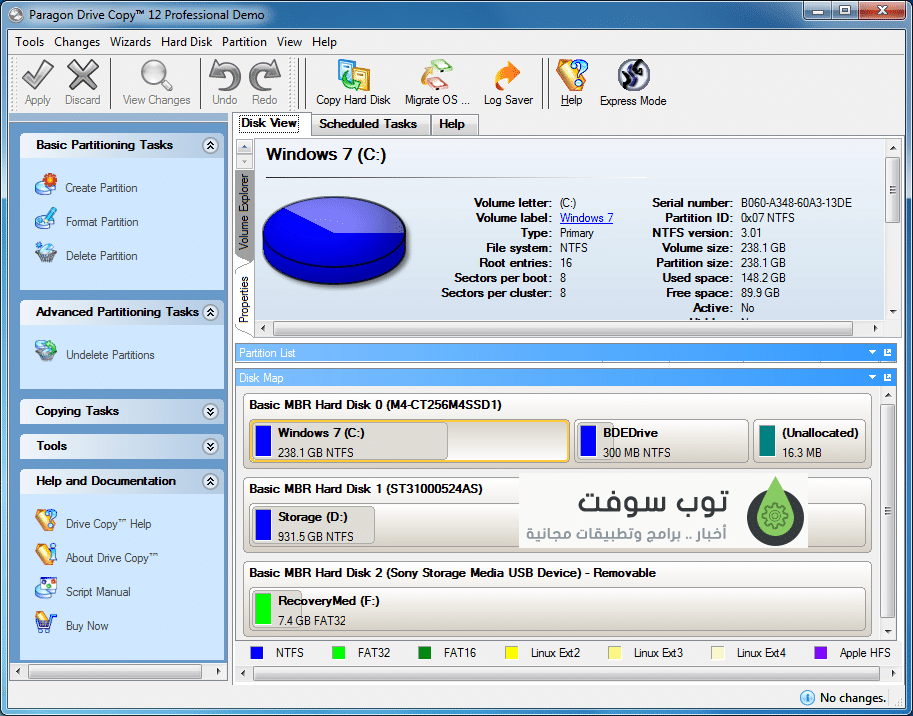Open the Partition List dropdown arrow

[872, 353]
